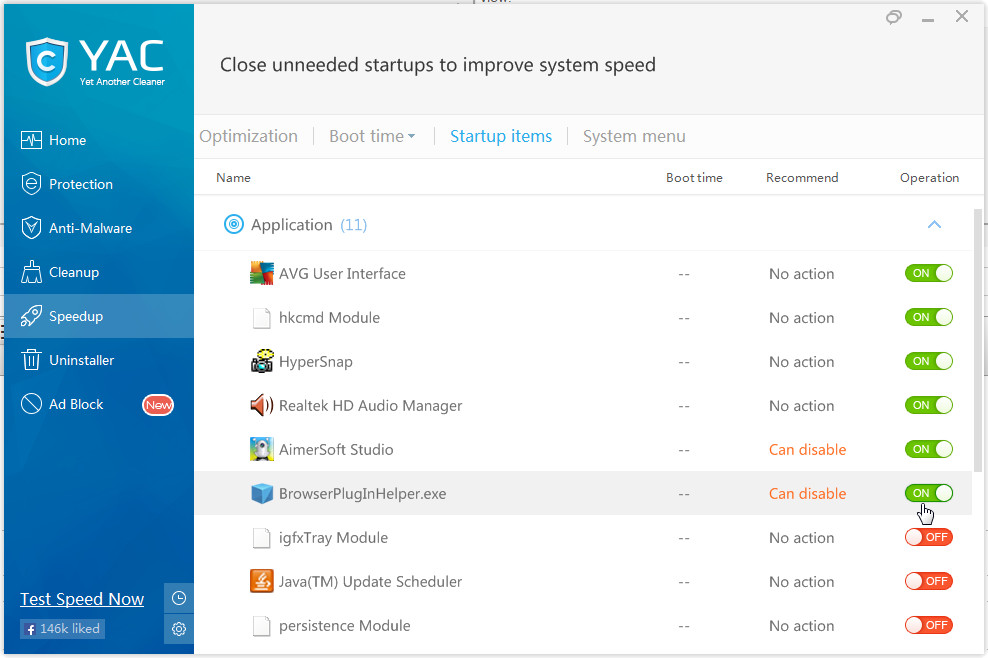Open Cleanup broom icon
Image resolution: width=988 pixels, height=658 pixels.
tap(31, 272)
